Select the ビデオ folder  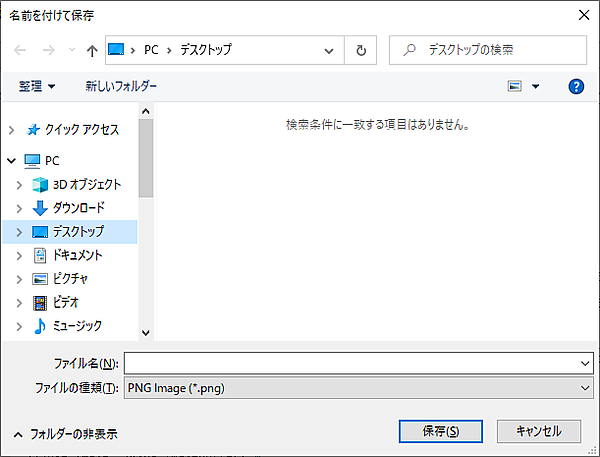point(66,302)
